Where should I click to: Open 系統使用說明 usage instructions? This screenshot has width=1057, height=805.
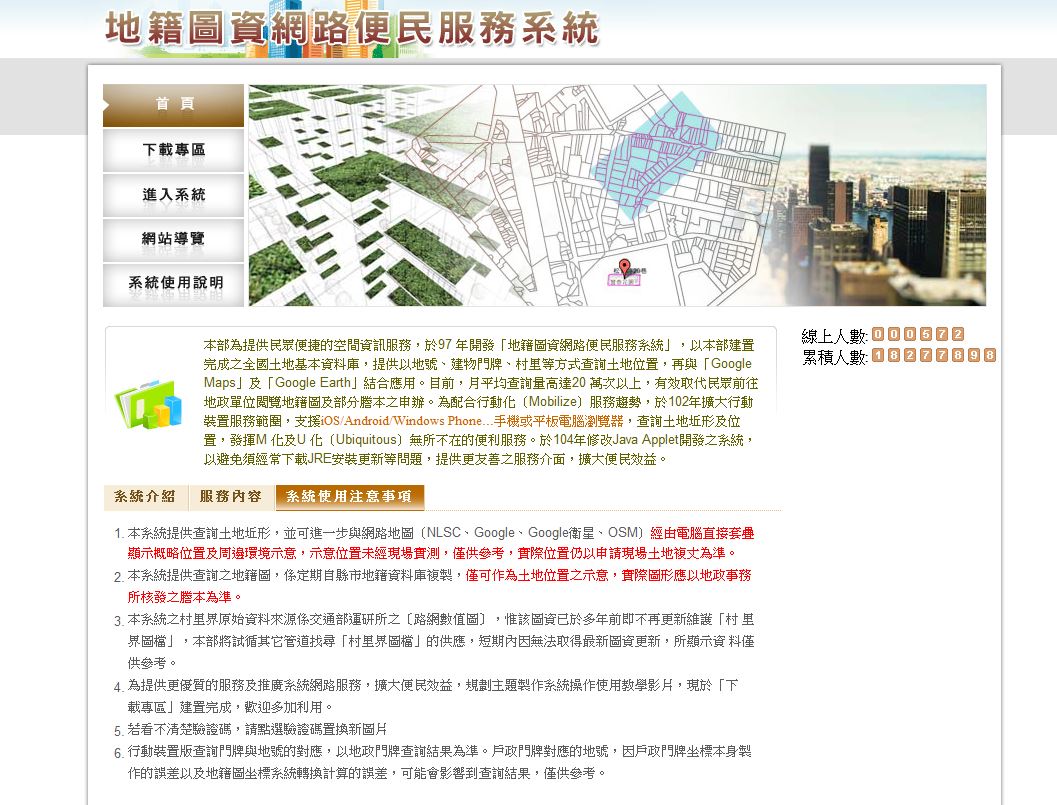pos(173,284)
